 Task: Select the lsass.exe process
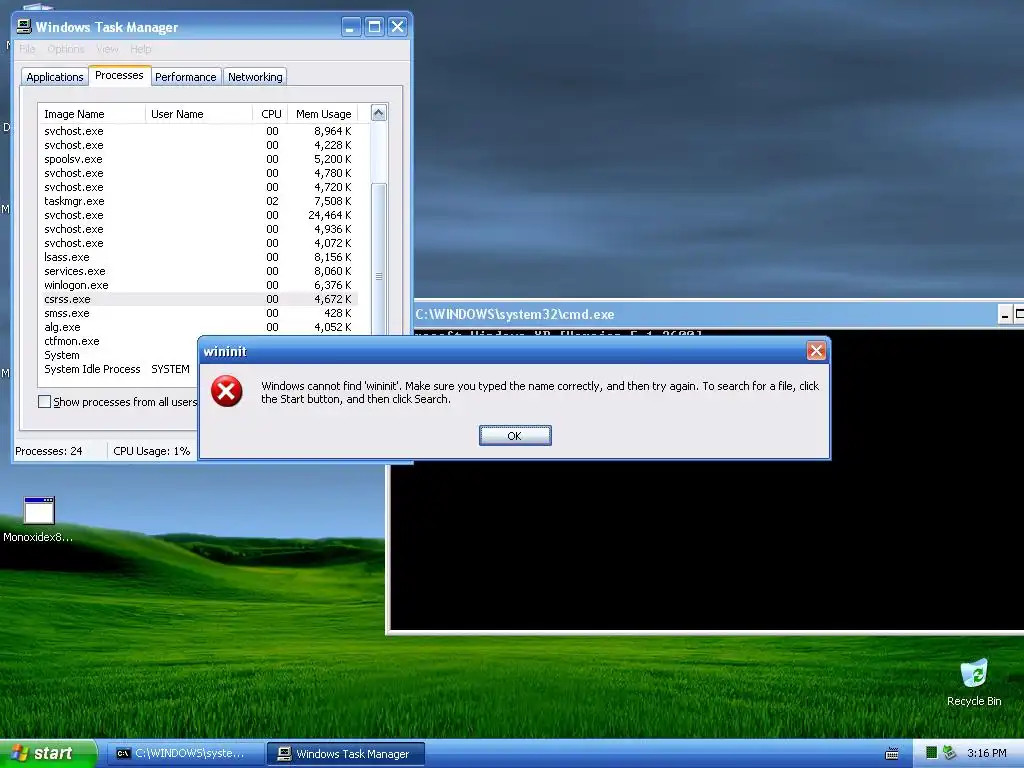[198, 257]
